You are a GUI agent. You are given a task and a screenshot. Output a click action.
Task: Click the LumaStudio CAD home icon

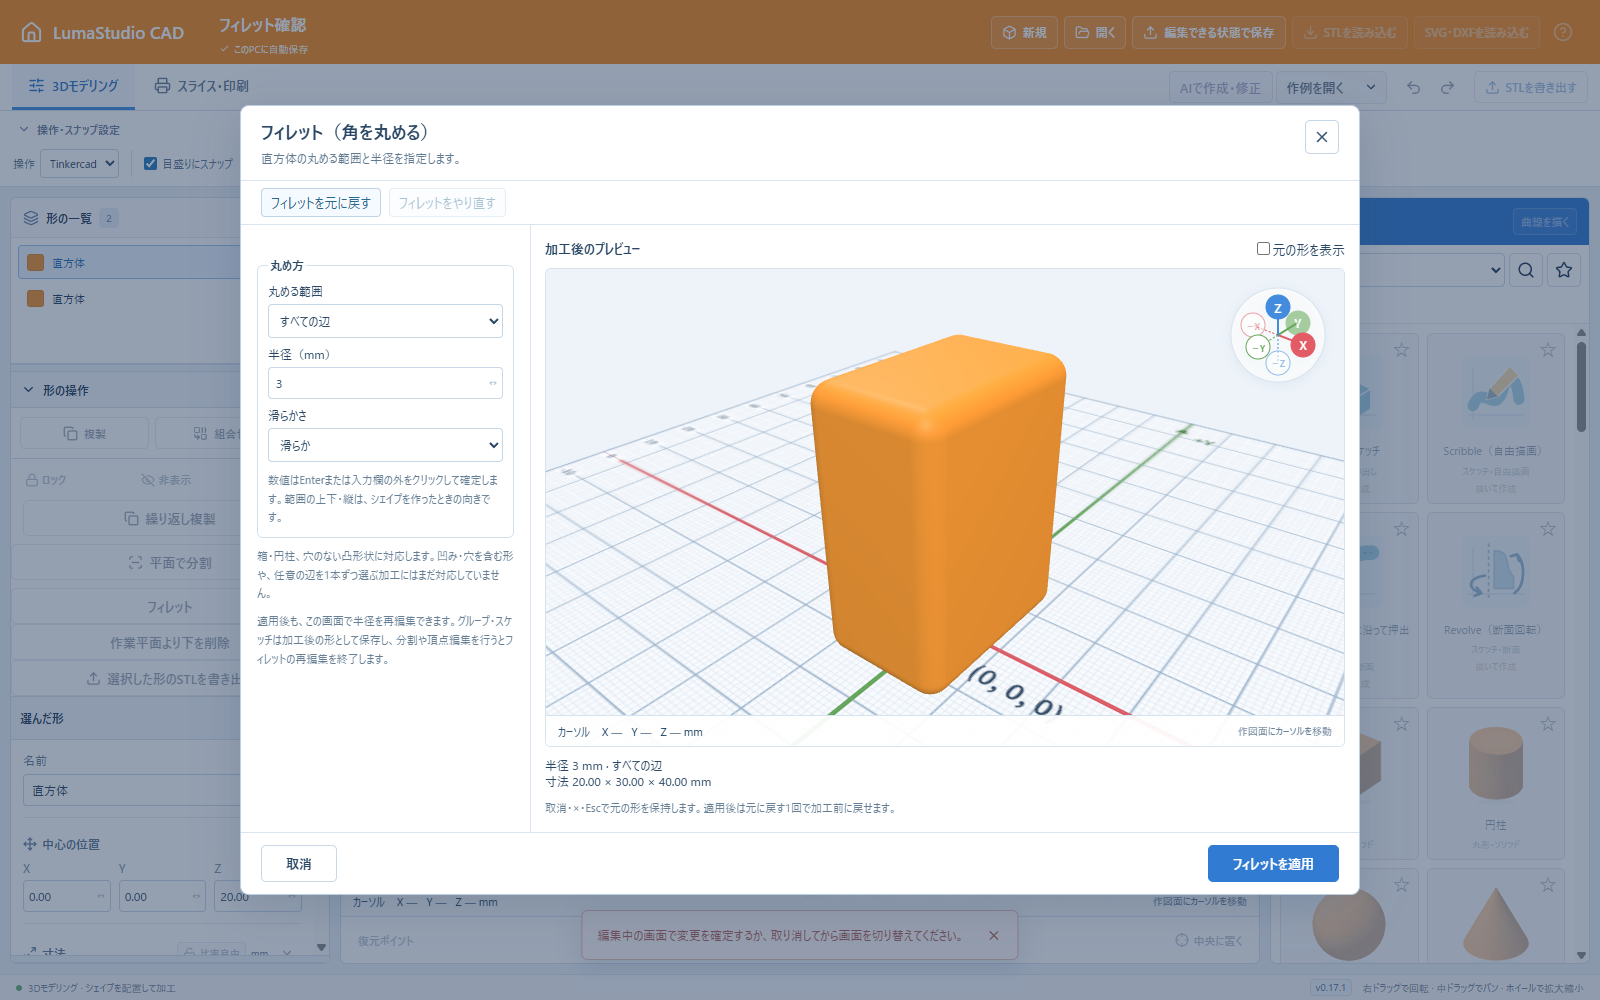[32, 32]
